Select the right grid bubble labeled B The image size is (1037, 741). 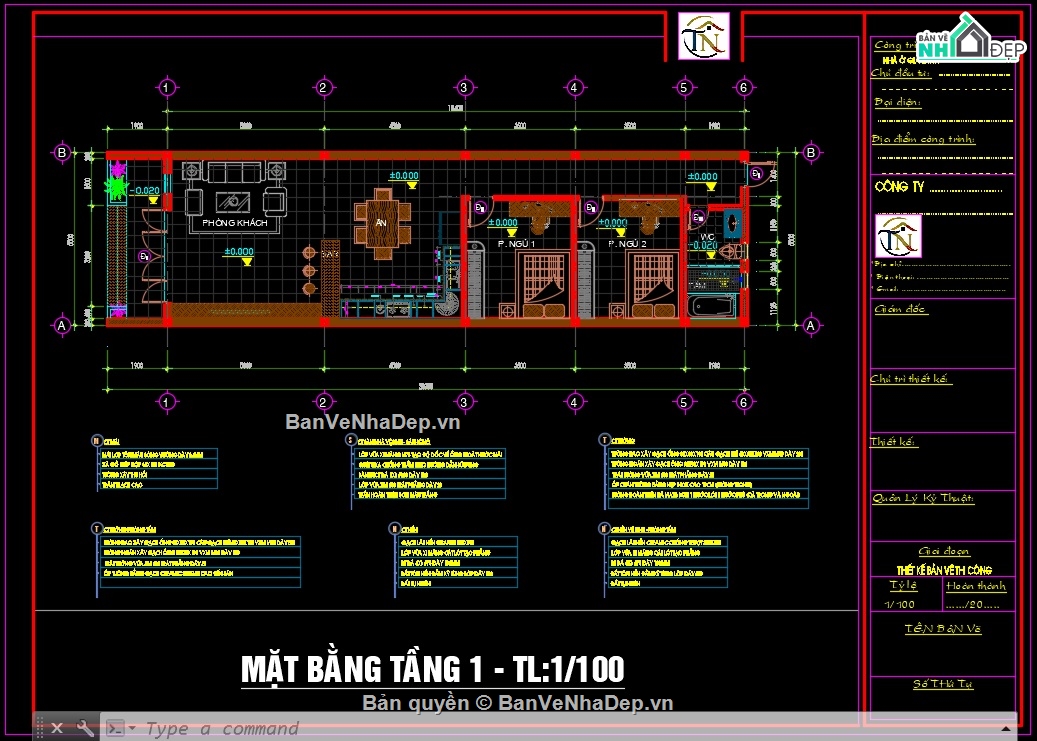[x=811, y=153]
